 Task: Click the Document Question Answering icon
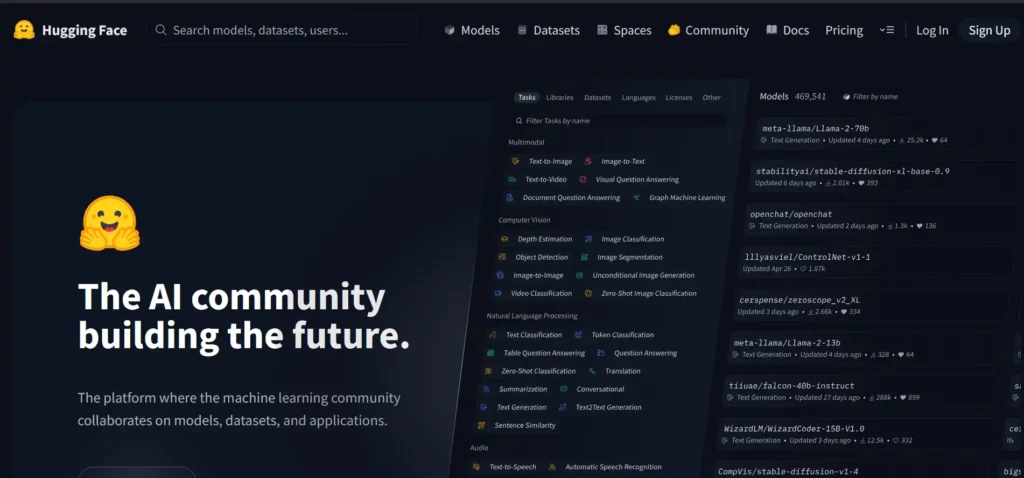coord(510,197)
